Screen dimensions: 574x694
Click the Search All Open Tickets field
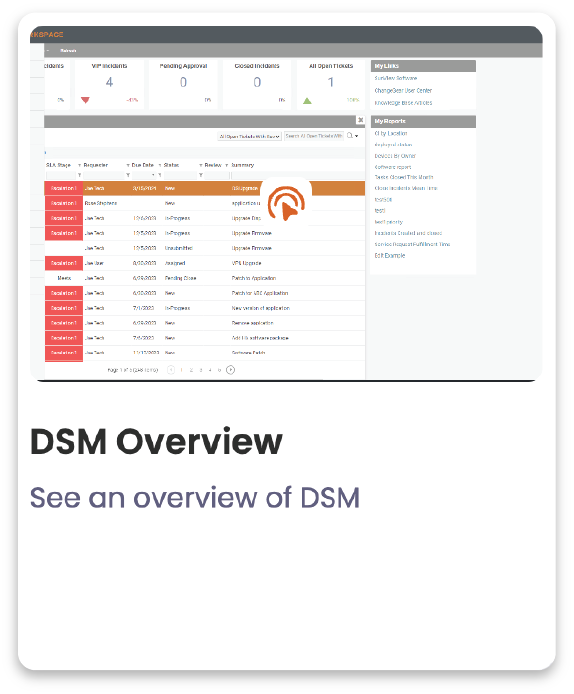tap(314, 136)
